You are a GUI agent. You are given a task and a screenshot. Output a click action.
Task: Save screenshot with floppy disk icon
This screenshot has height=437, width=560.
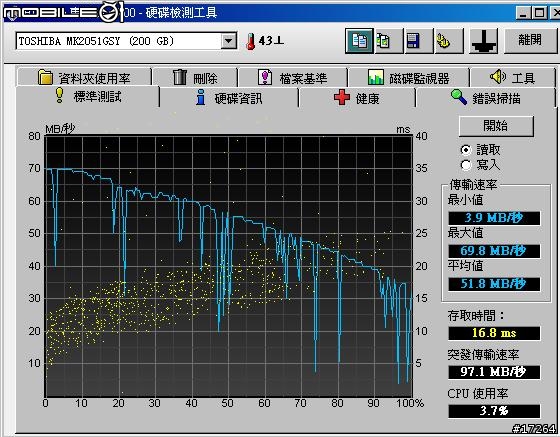pos(418,41)
